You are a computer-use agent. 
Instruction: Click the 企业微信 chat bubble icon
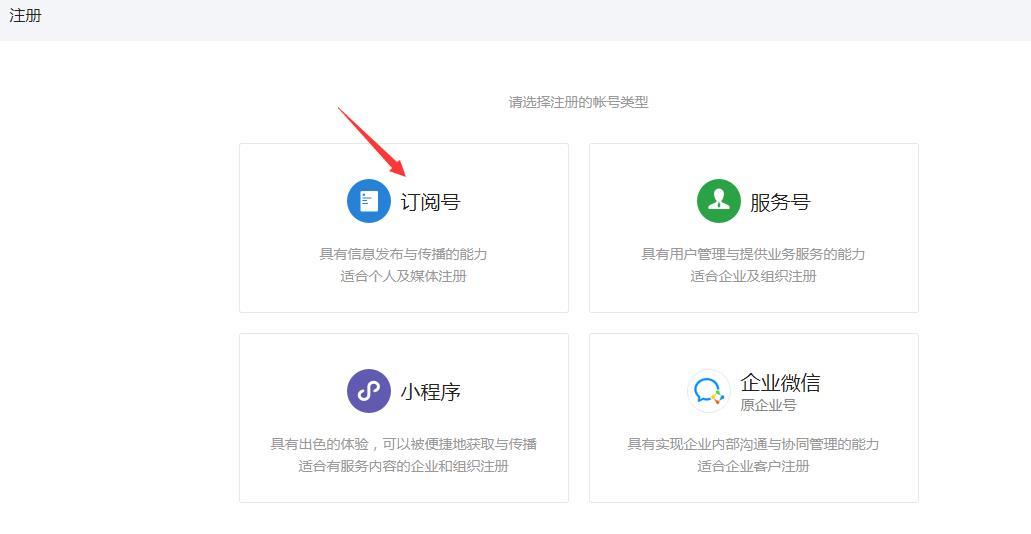coord(709,391)
